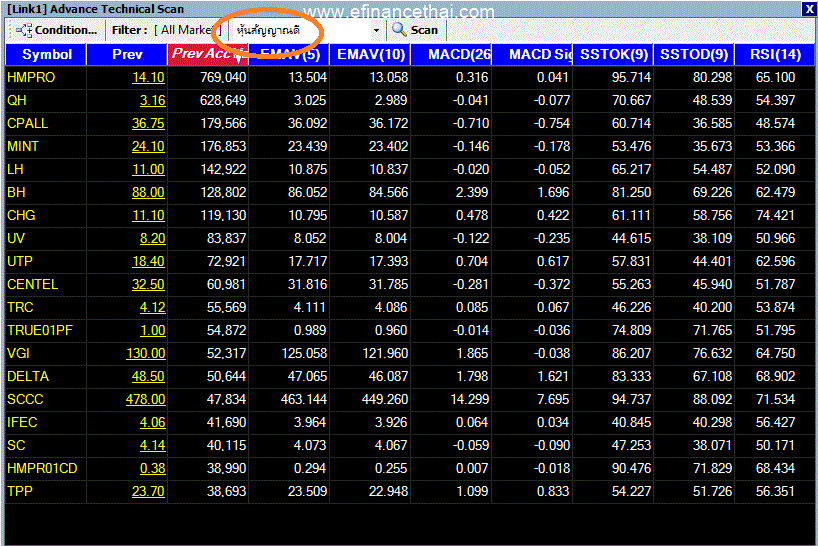Open the 14.10 price link for HMPRO

tap(148, 77)
